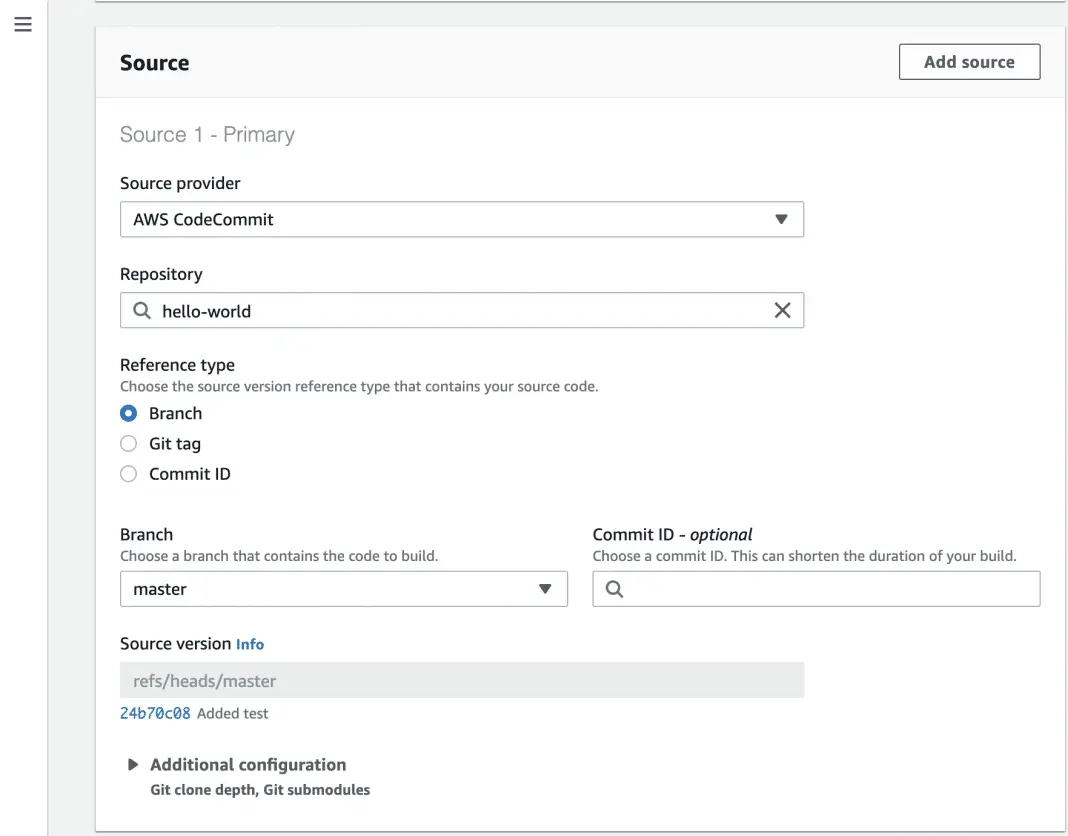This screenshot has width=1068, height=836.
Task: Click the search magnifier in the Commit ID field
Action: coord(614,589)
